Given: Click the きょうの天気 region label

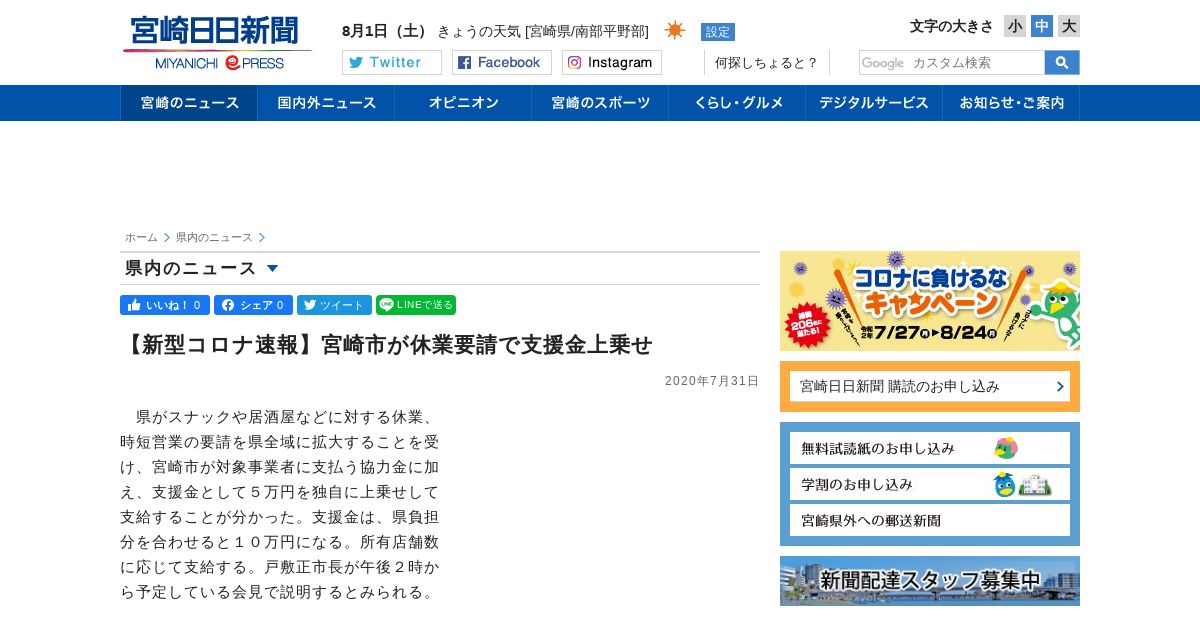Looking at the screenshot, I should coord(543,31).
